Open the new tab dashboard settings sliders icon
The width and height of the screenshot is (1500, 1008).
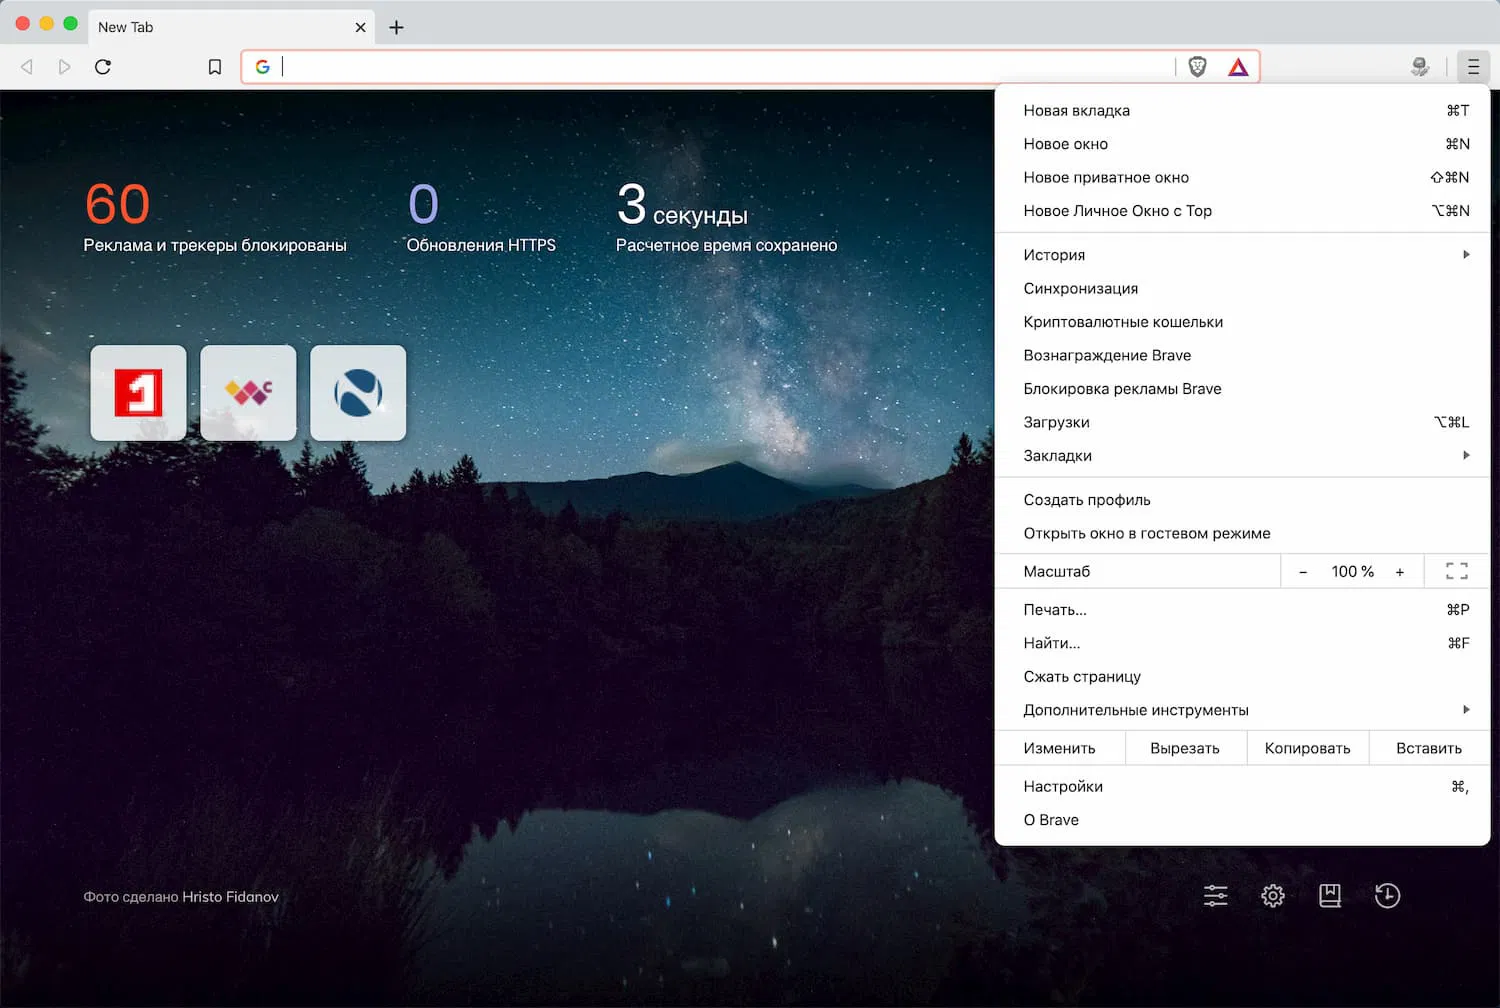pyautogui.click(x=1215, y=895)
